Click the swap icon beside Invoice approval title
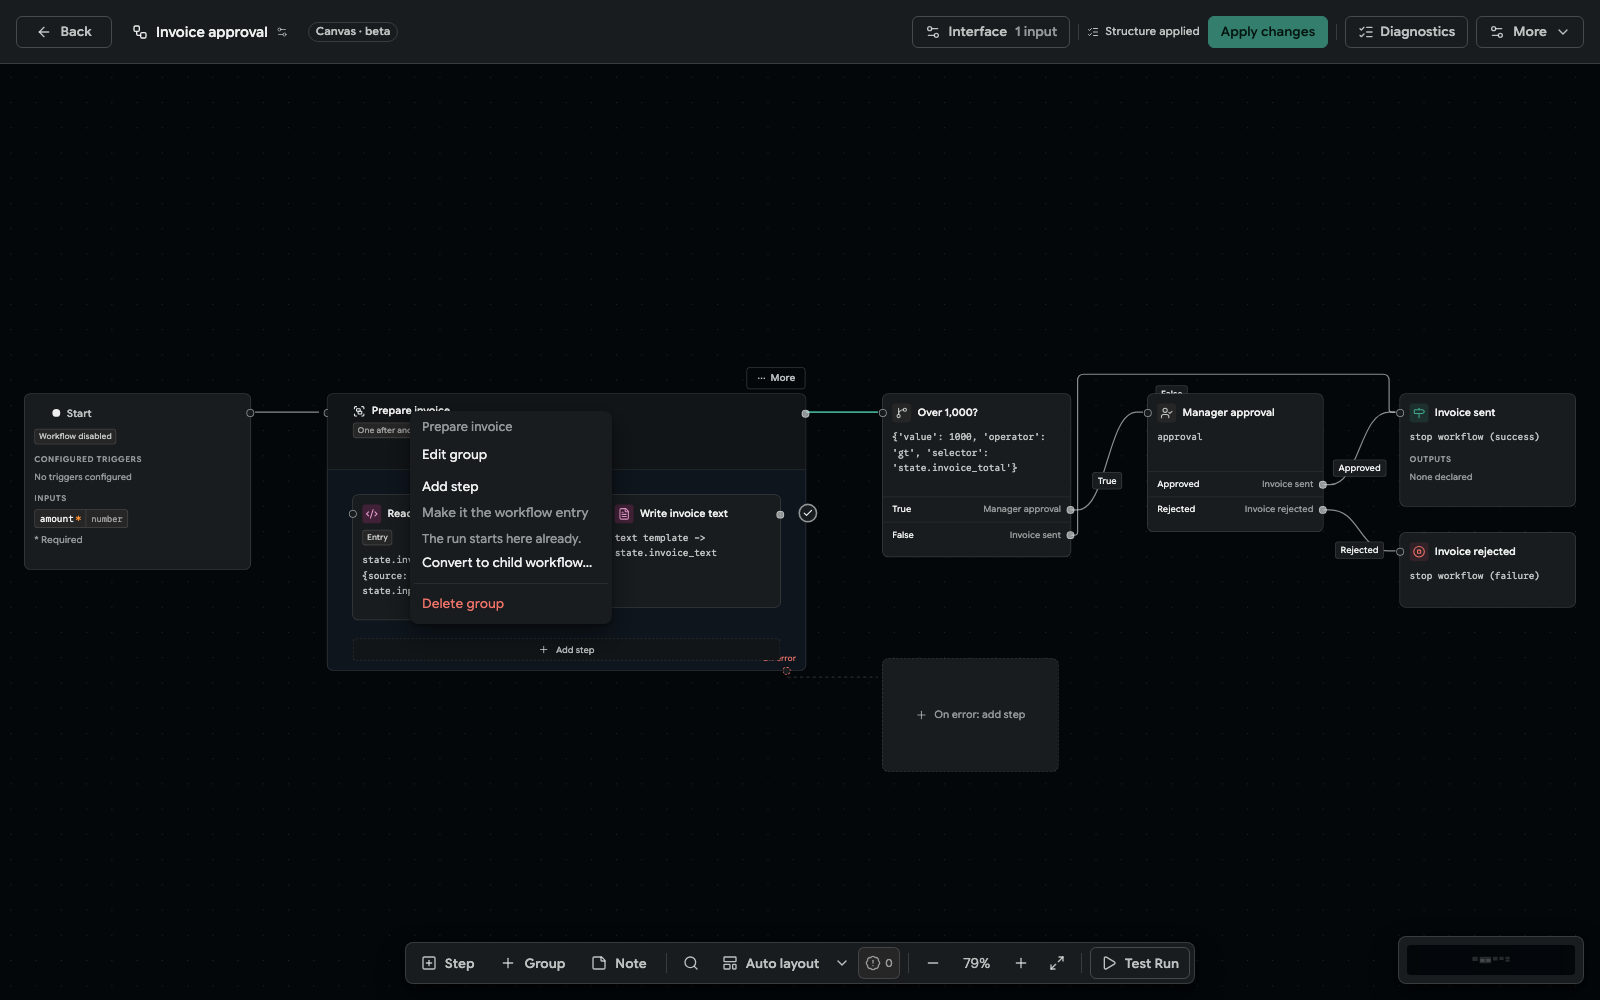Image resolution: width=1600 pixels, height=1000 pixels. [x=282, y=32]
